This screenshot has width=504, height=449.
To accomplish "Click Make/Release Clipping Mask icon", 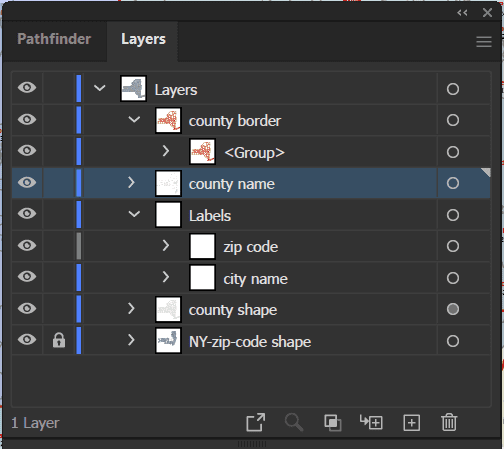I will coord(333,423).
